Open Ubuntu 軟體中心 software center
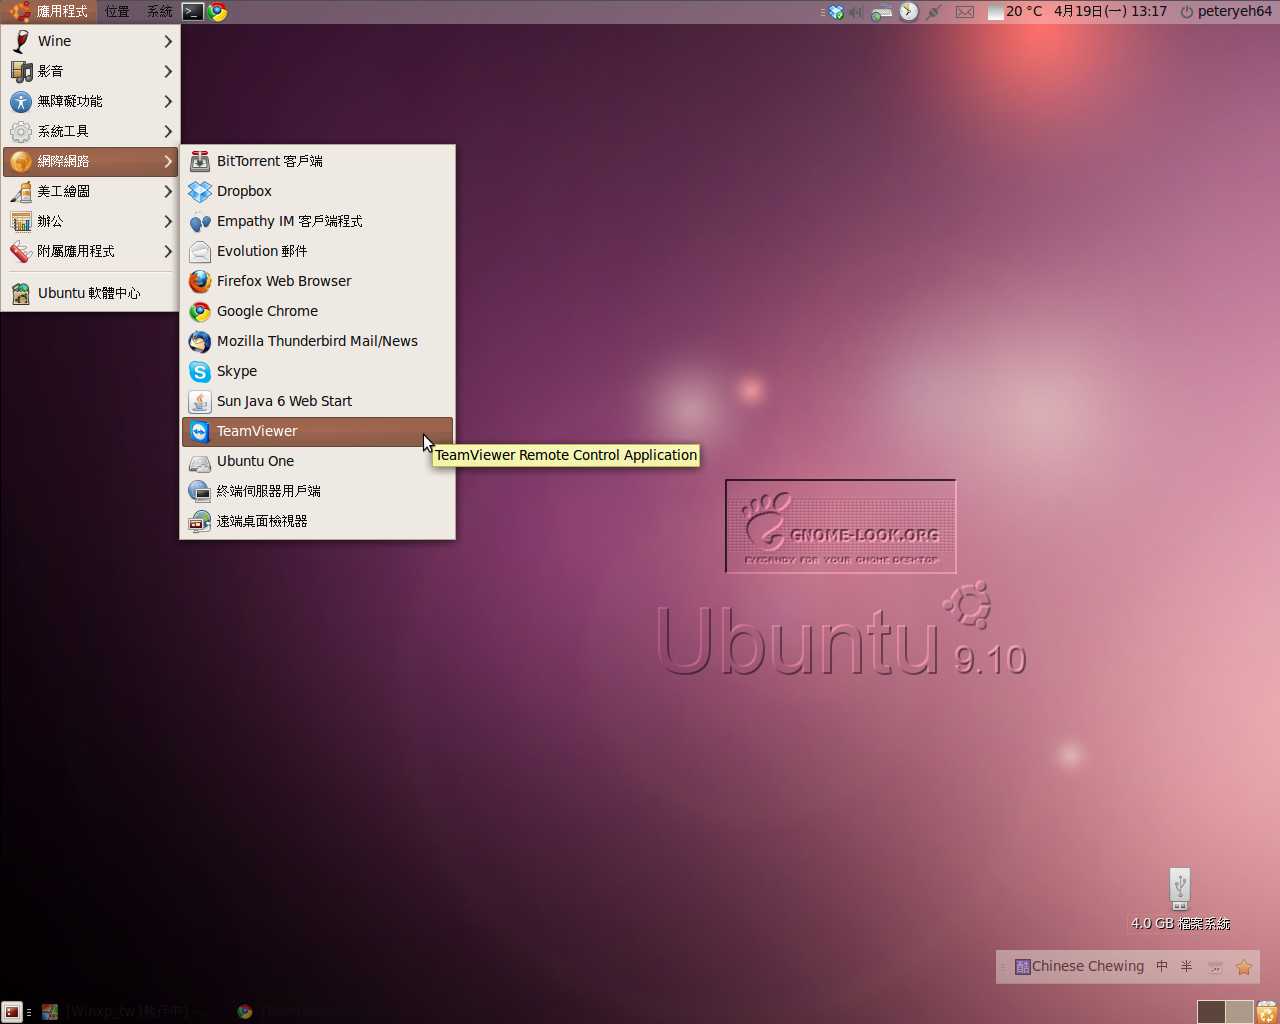 [x=90, y=293]
